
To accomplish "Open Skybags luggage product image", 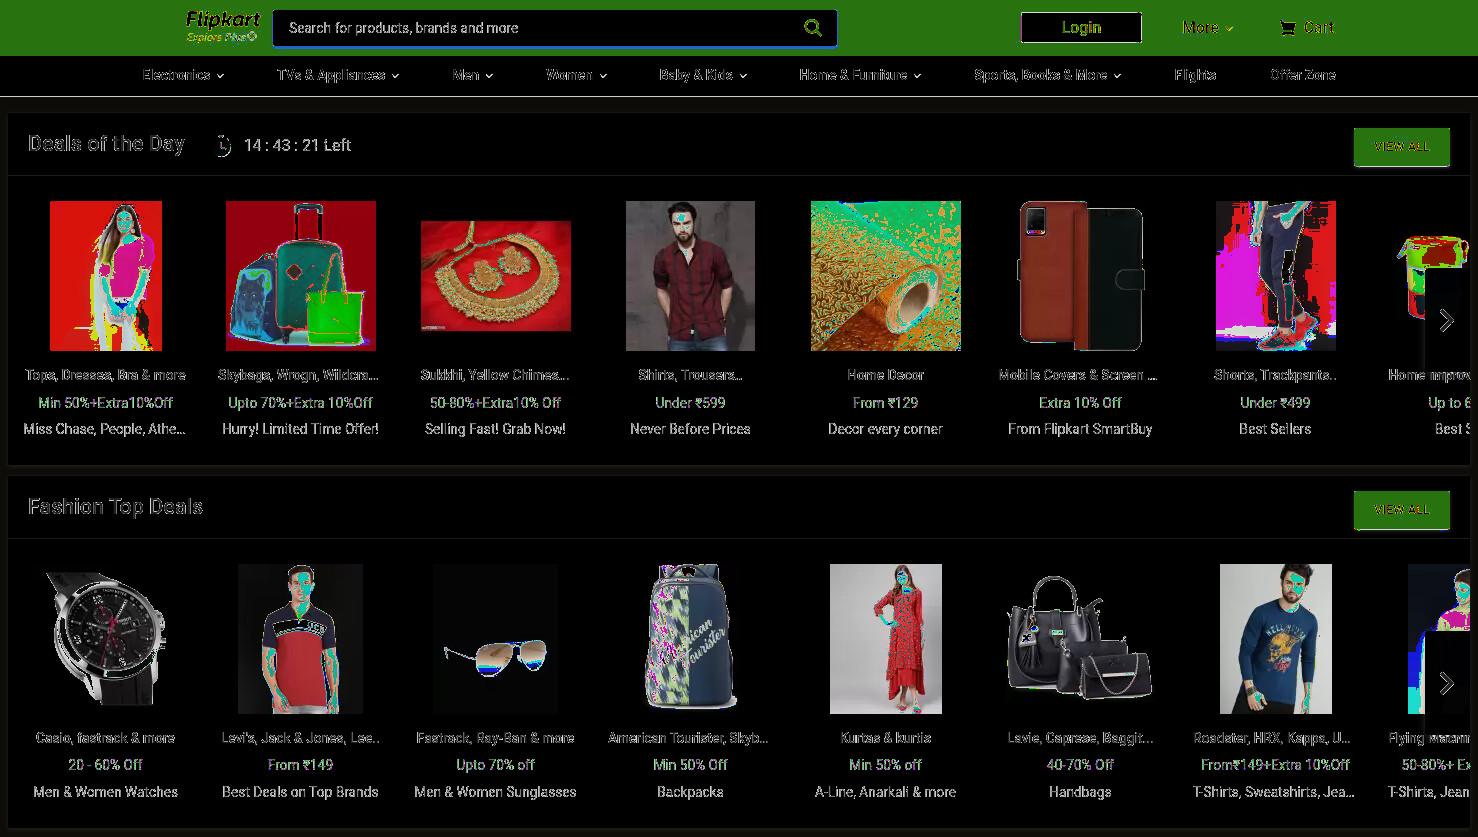I will [301, 276].
